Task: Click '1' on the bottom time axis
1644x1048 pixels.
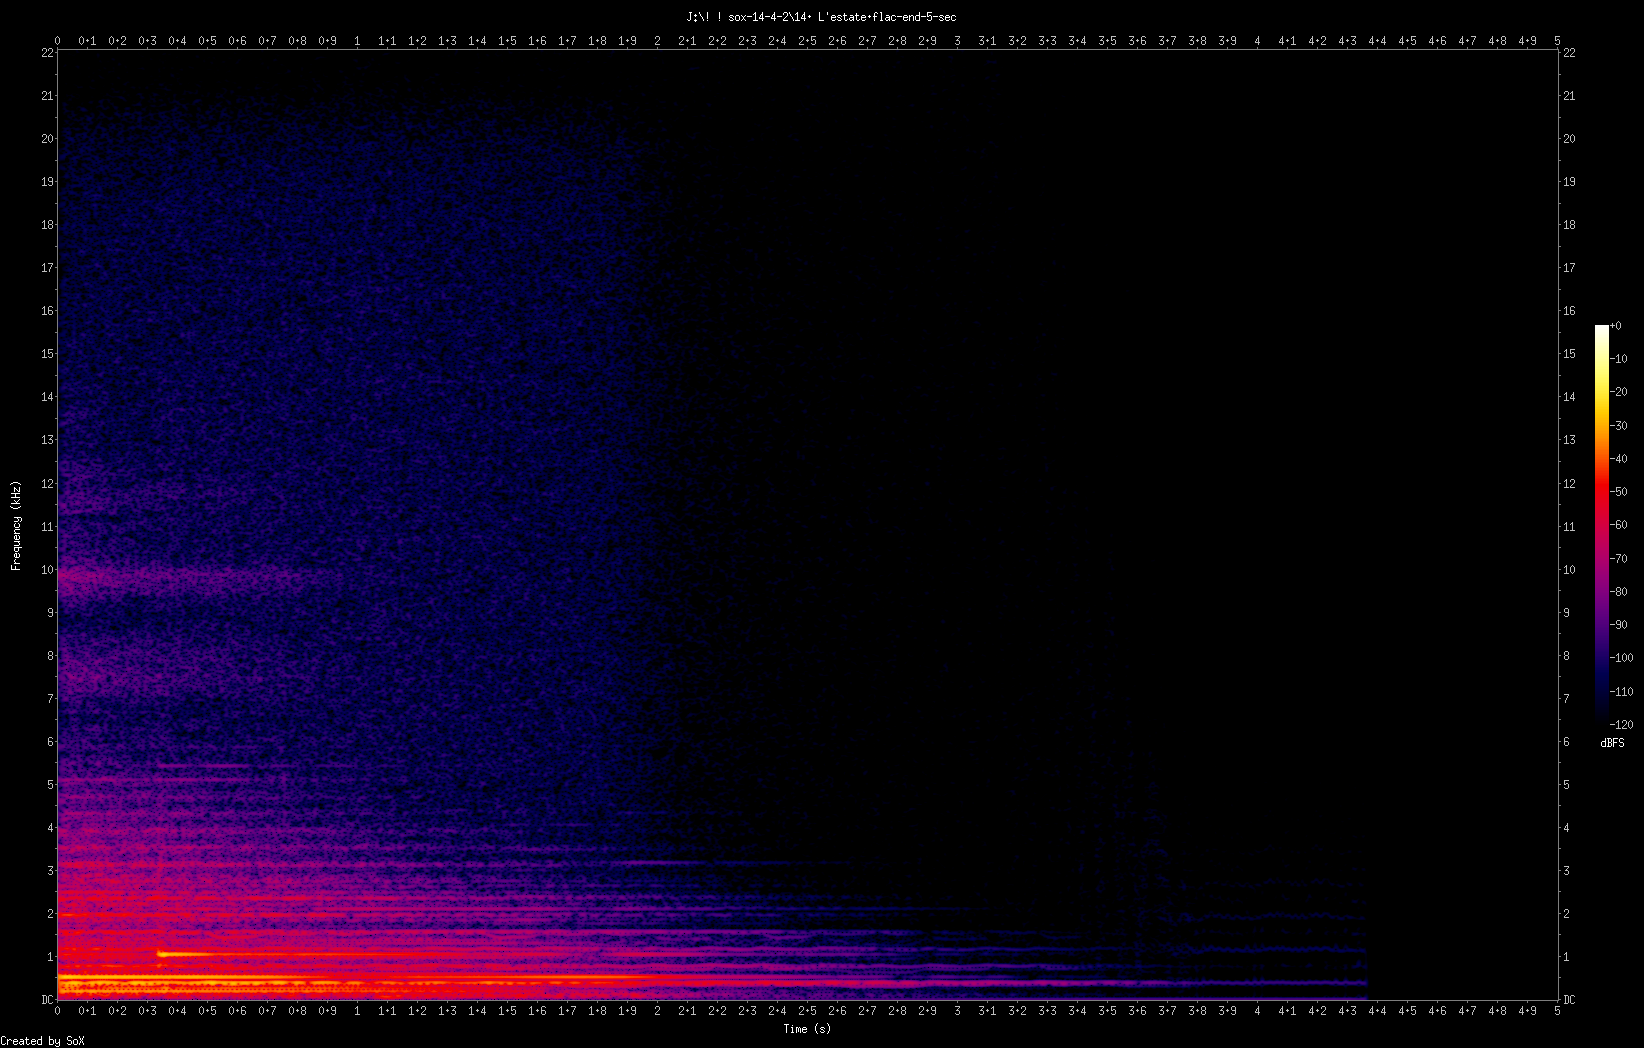Action: (357, 1011)
